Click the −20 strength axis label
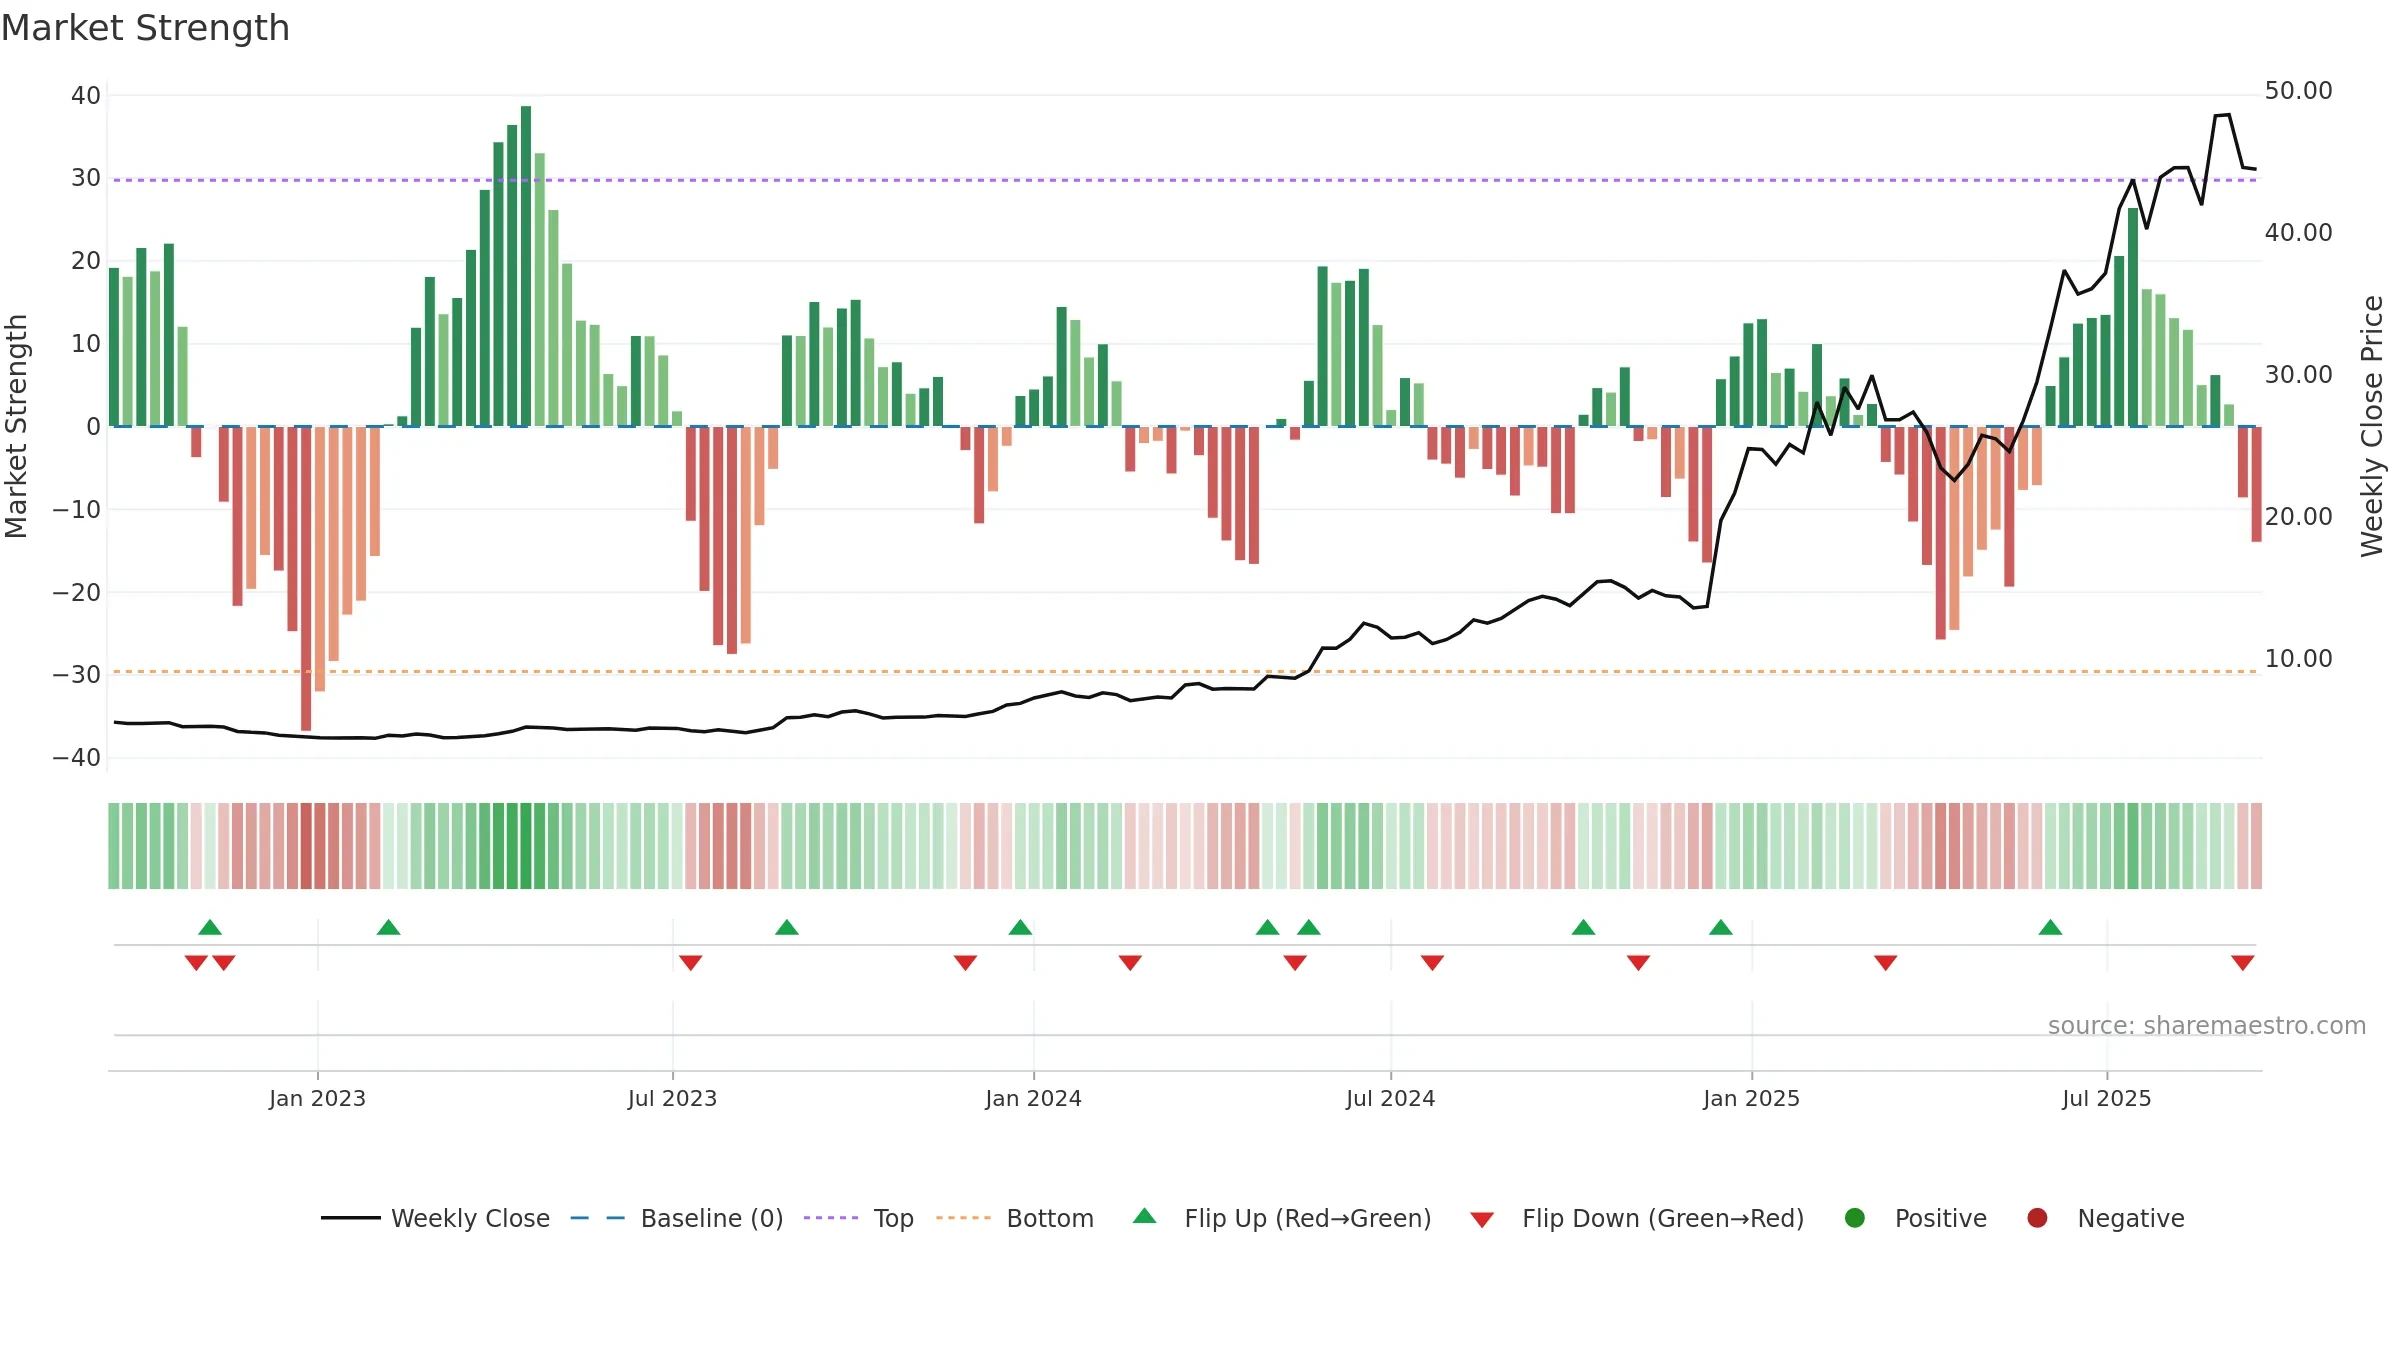2400x1350 pixels. coord(77,593)
